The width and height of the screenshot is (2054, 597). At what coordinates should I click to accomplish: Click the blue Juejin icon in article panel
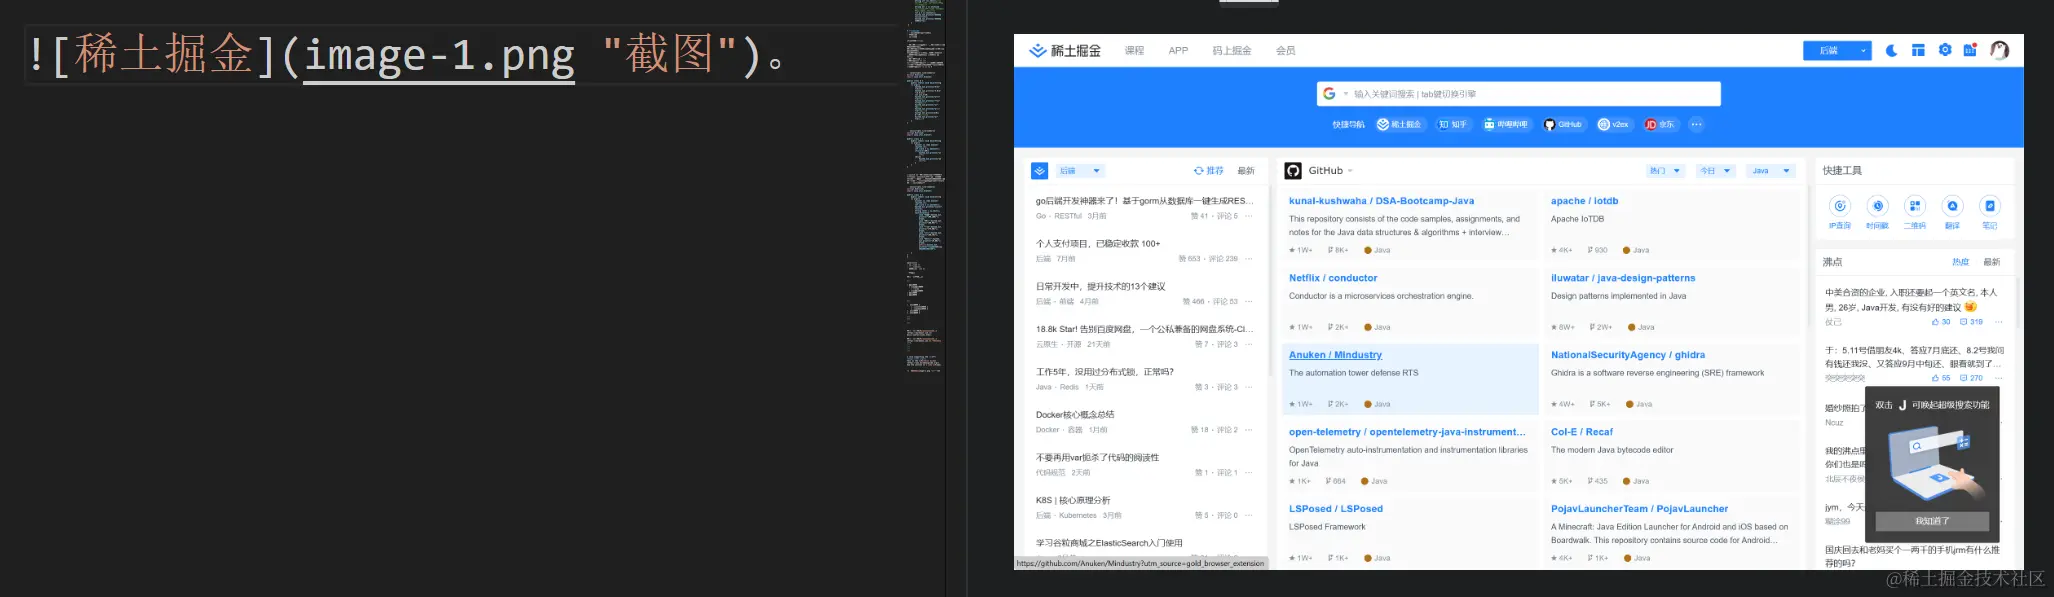1040,171
